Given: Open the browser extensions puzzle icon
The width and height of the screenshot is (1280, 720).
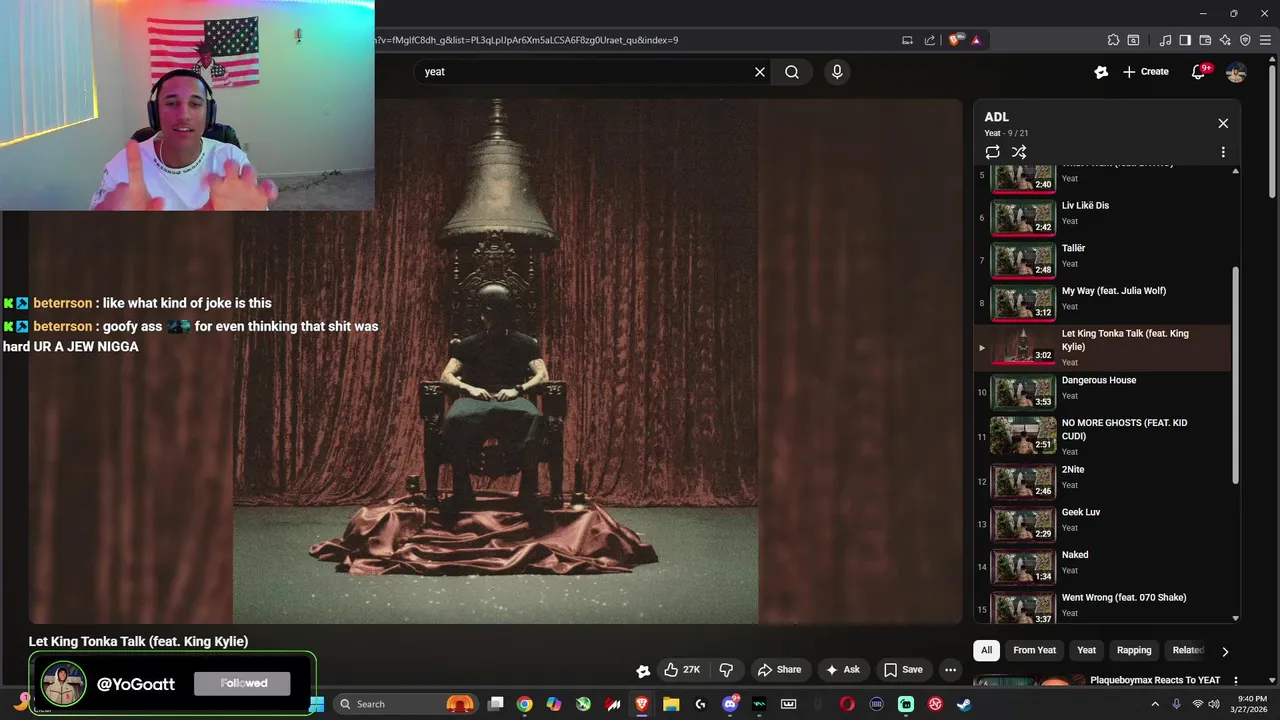Looking at the screenshot, I should 1113,40.
